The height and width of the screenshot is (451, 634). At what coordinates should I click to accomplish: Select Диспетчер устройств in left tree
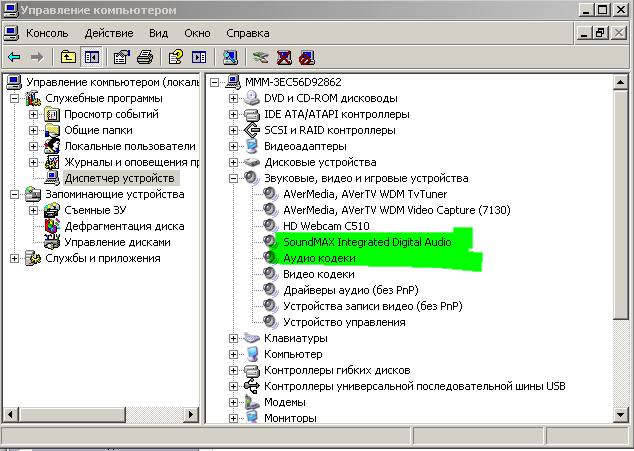[119, 178]
